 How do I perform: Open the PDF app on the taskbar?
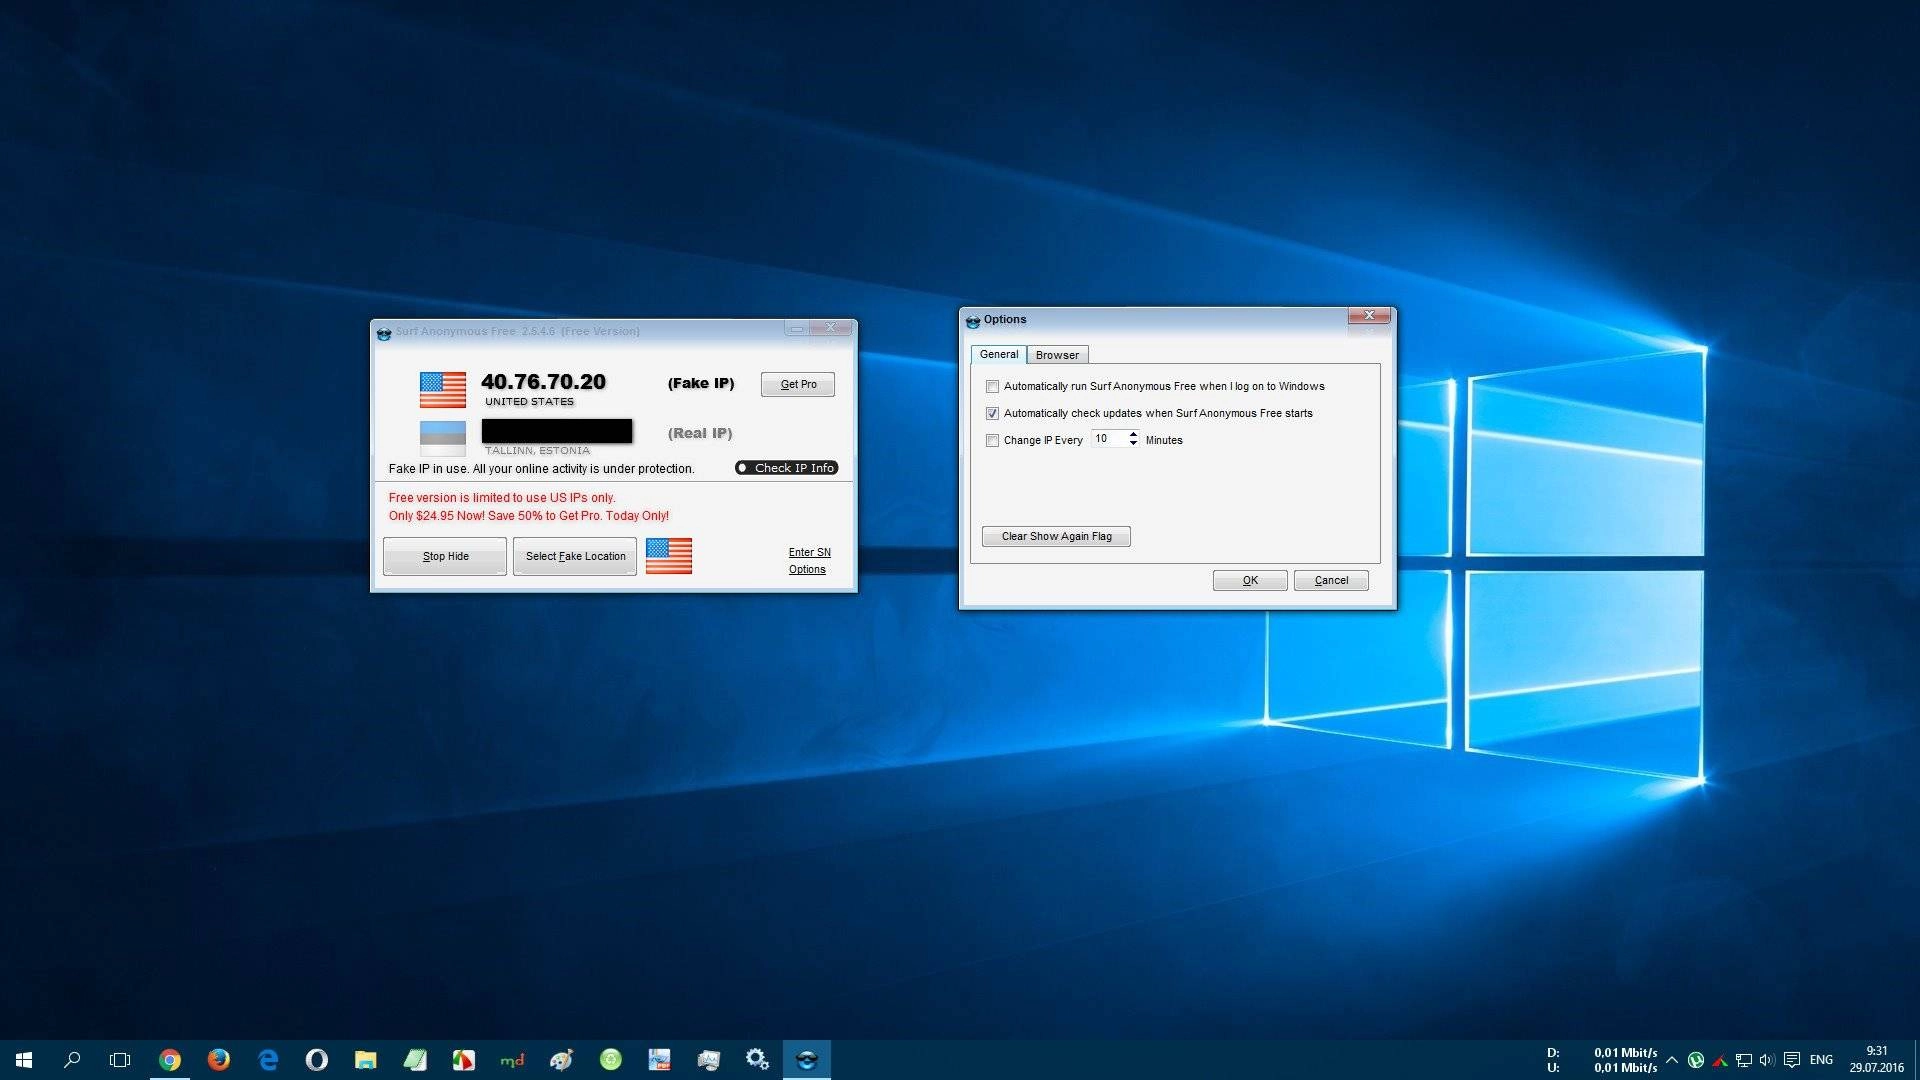(659, 1060)
